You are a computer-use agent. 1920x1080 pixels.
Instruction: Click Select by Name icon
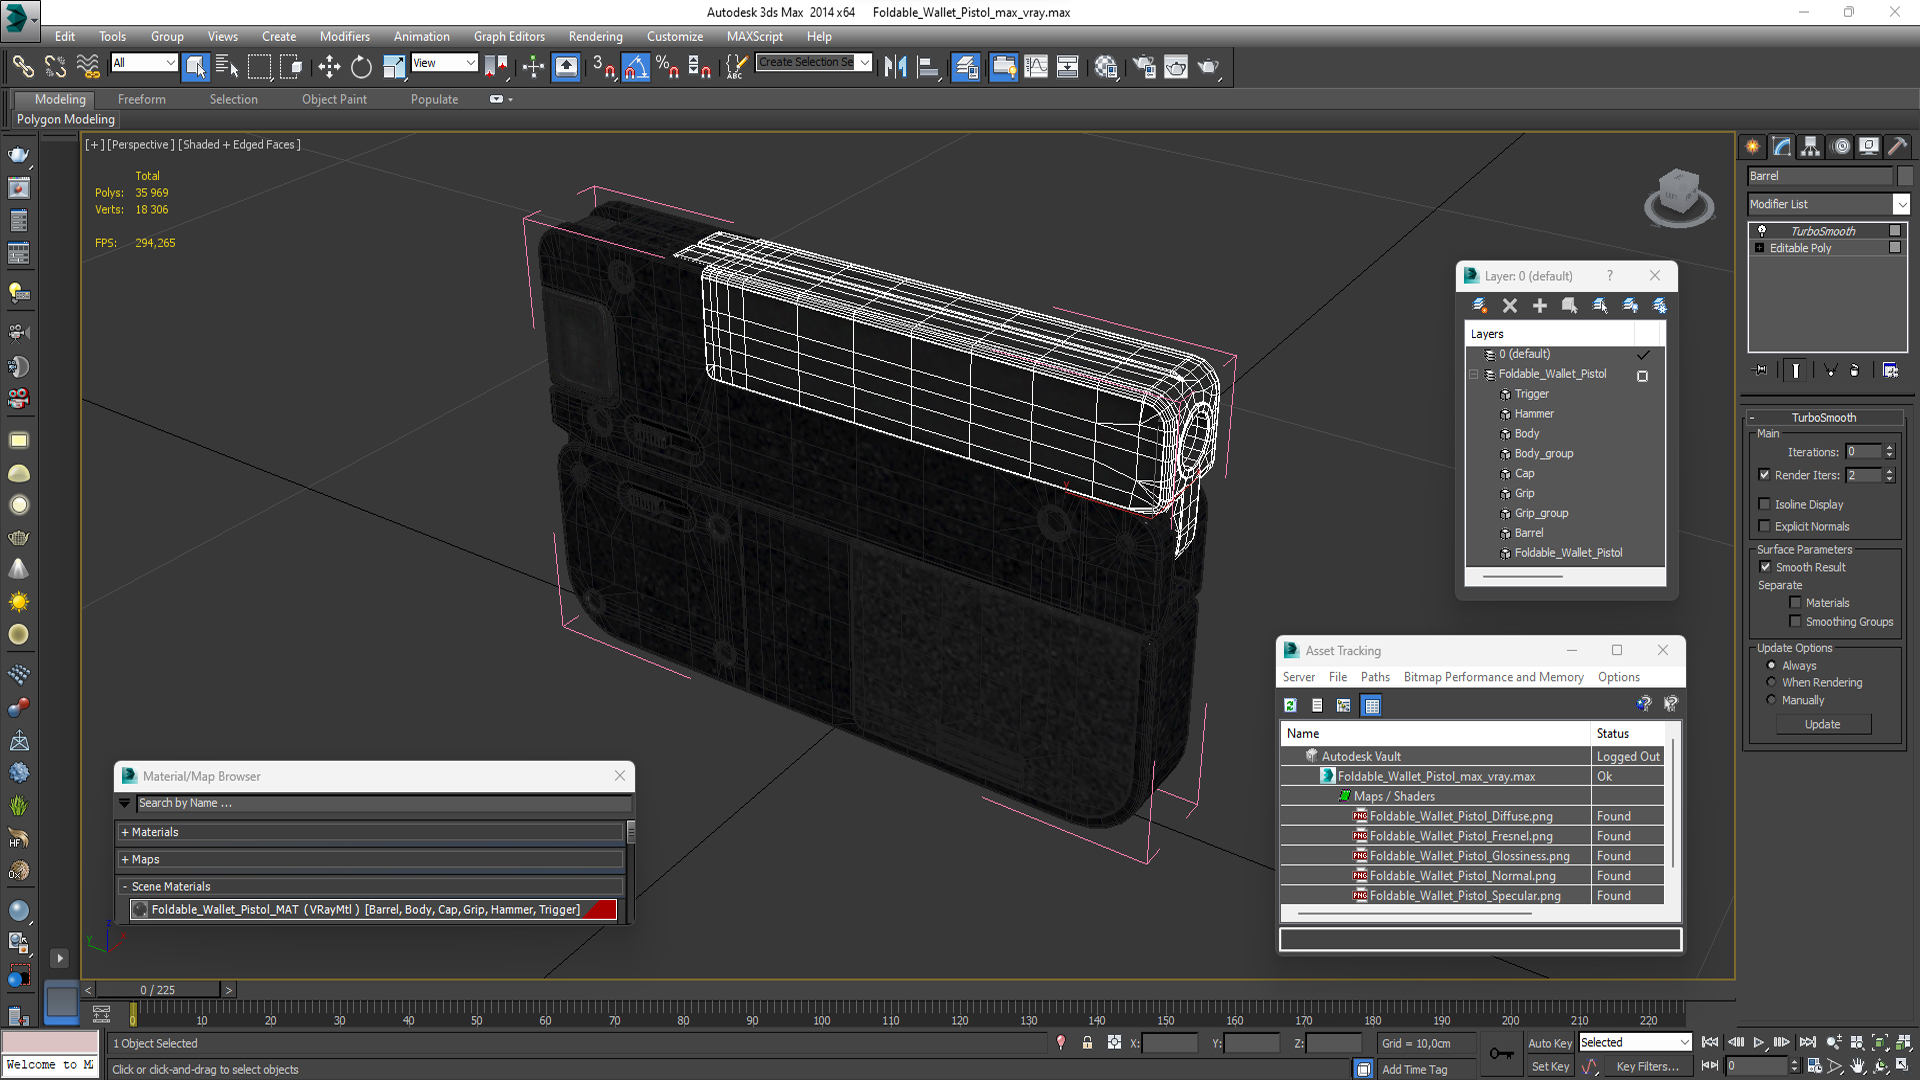(x=227, y=67)
